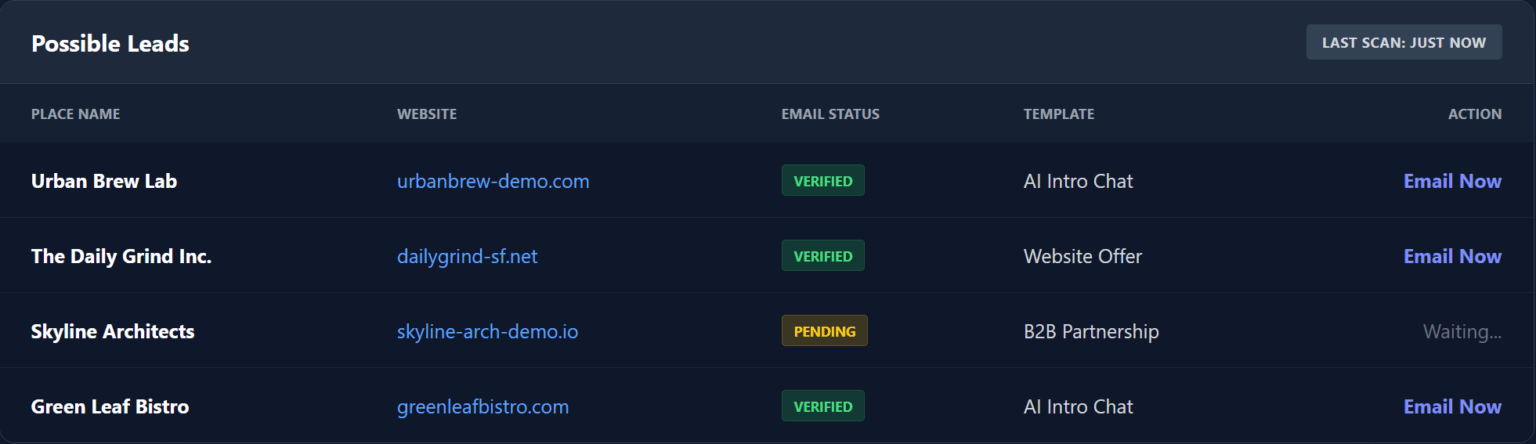Click the Email Status column header
Viewport: 1536px width, 444px height.
pos(830,114)
